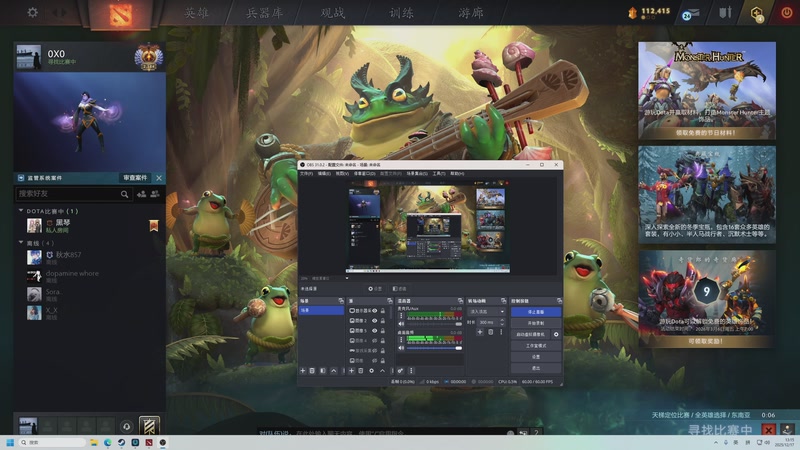Click the 工作室模式 button in OBS
The height and width of the screenshot is (450, 800).
pyautogui.click(x=536, y=345)
